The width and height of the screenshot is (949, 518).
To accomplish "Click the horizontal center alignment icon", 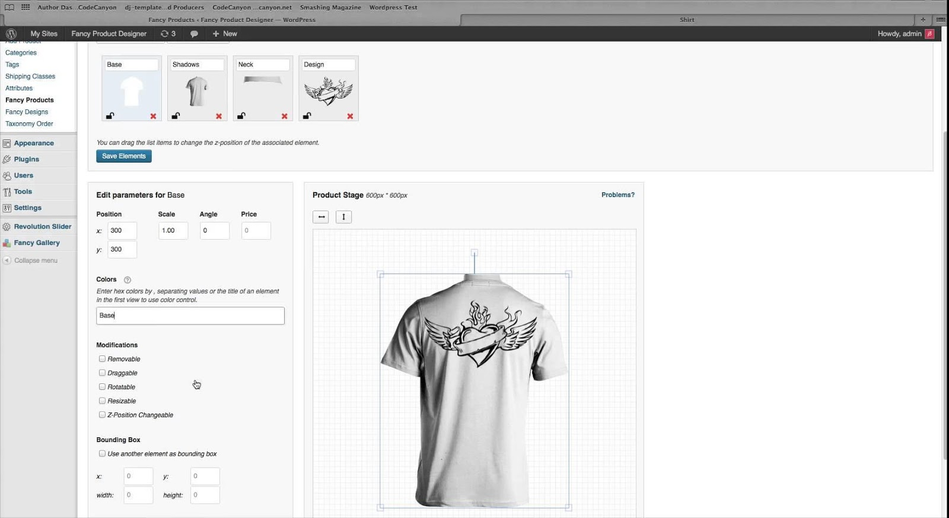I will [x=321, y=217].
